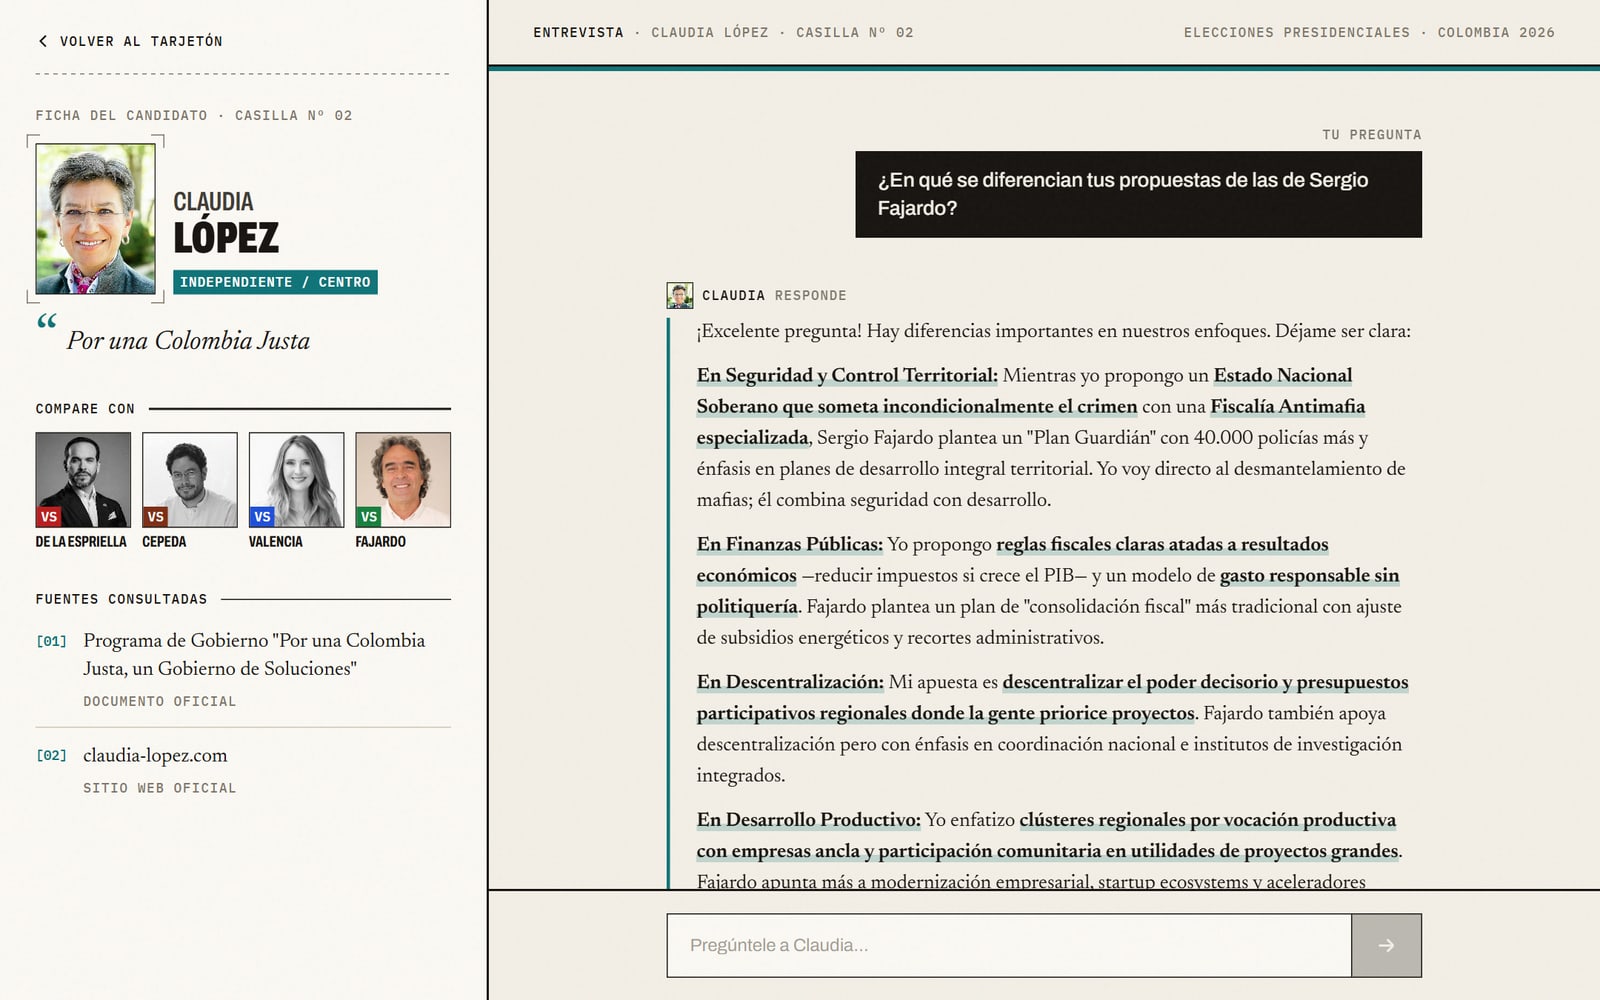Click Claudia López's portrait photo
The image size is (1600, 1000).
(96, 219)
